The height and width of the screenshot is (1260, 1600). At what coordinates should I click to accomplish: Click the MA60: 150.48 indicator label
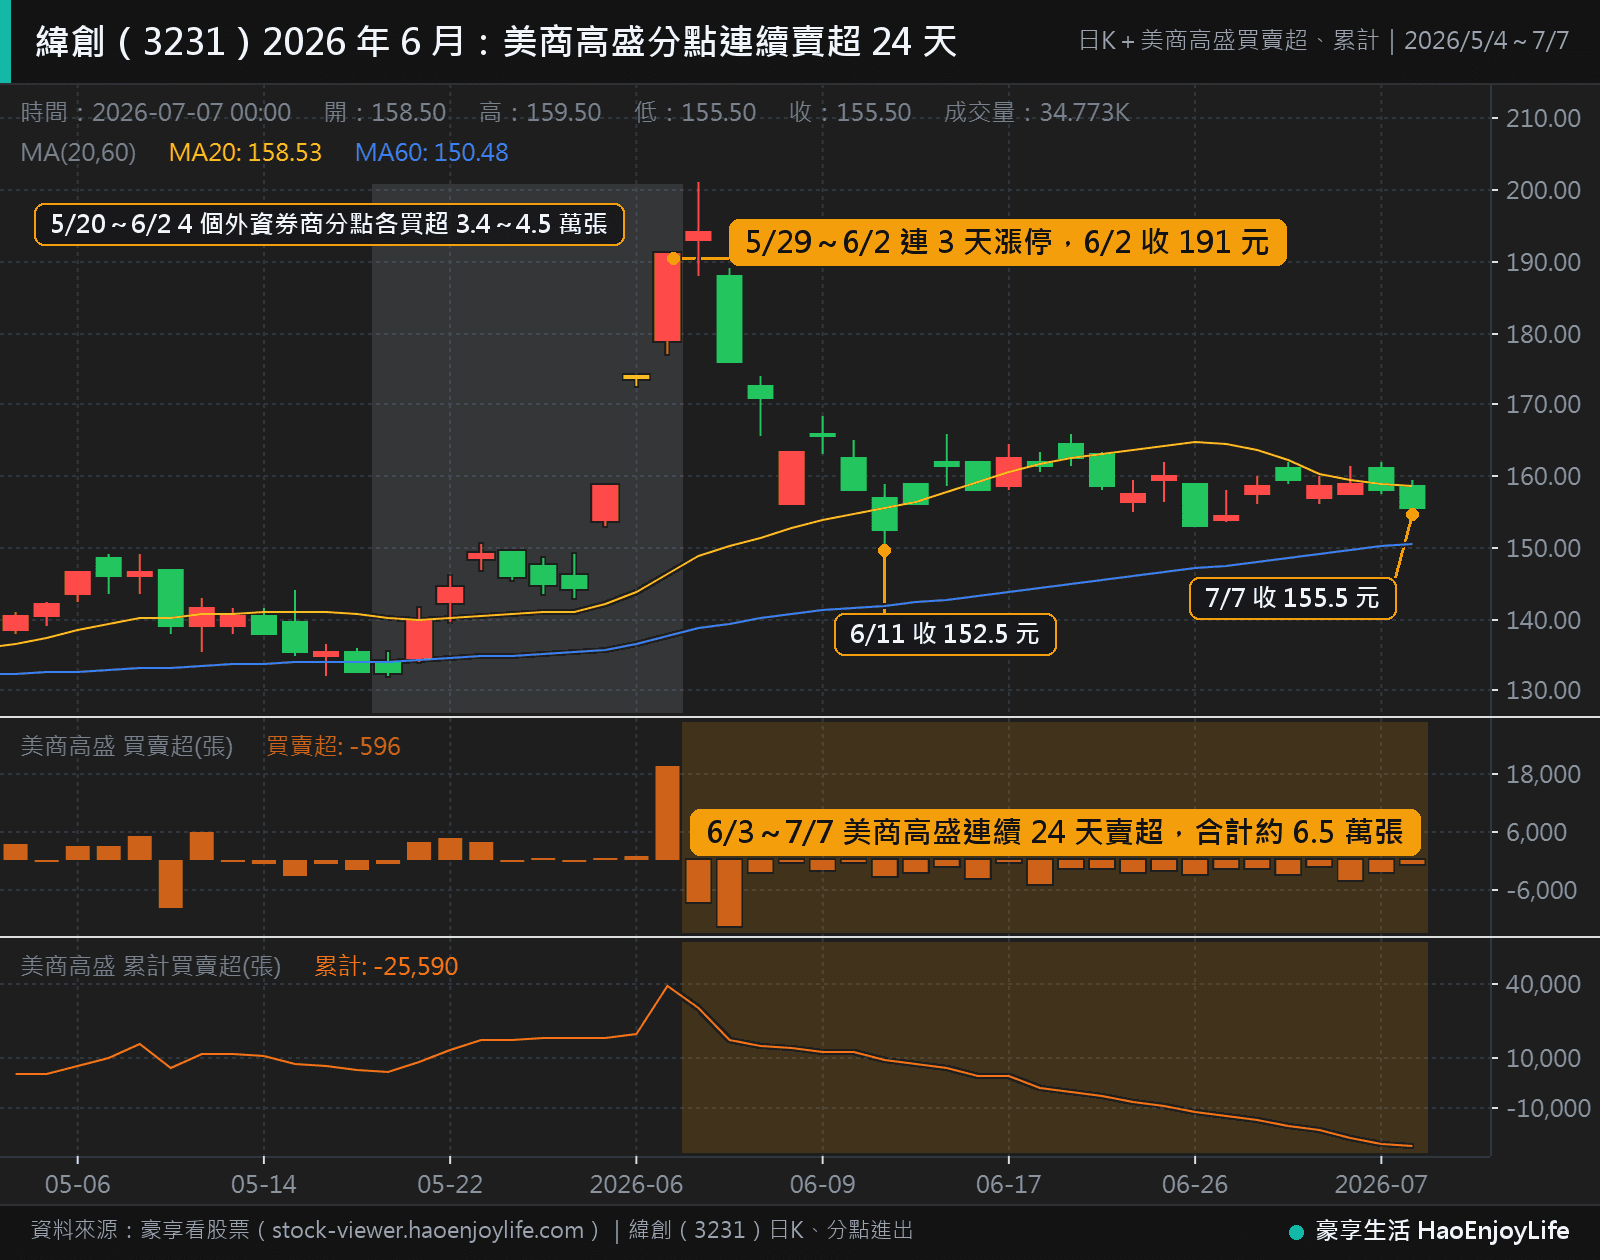pyautogui.click(x=432, y=152)
